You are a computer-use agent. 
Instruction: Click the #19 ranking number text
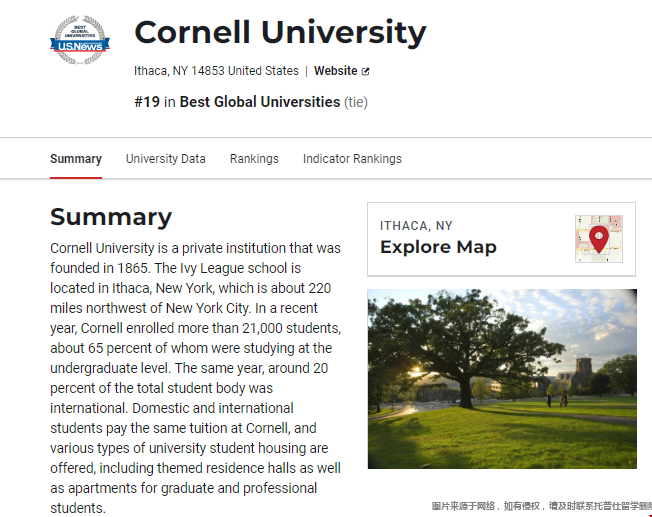(x=147, y=102)
